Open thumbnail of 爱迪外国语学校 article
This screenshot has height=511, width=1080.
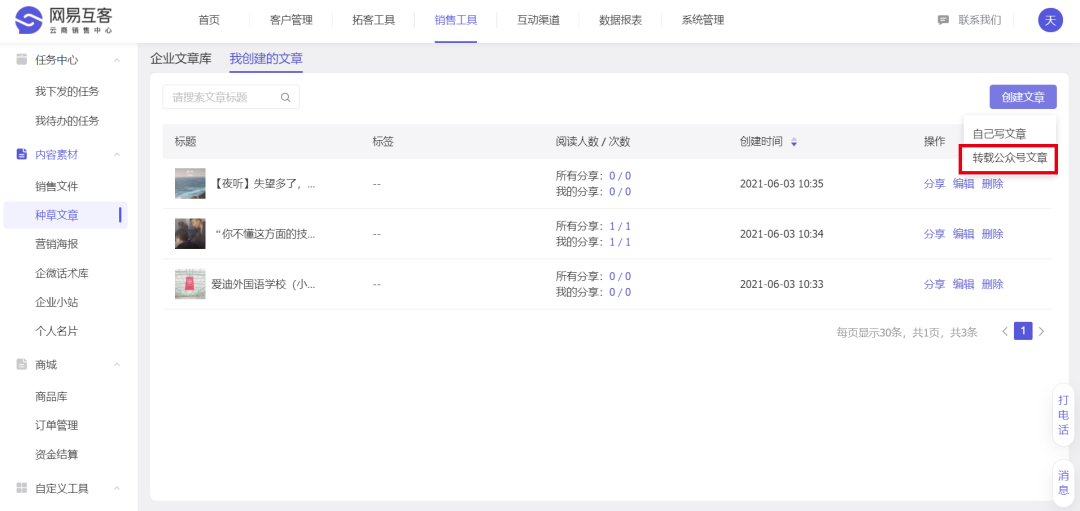(x=190, y=284)
